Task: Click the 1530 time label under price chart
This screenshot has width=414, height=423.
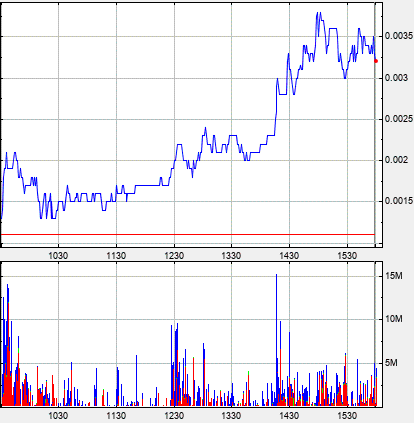Action: click(x=347, y=256)
